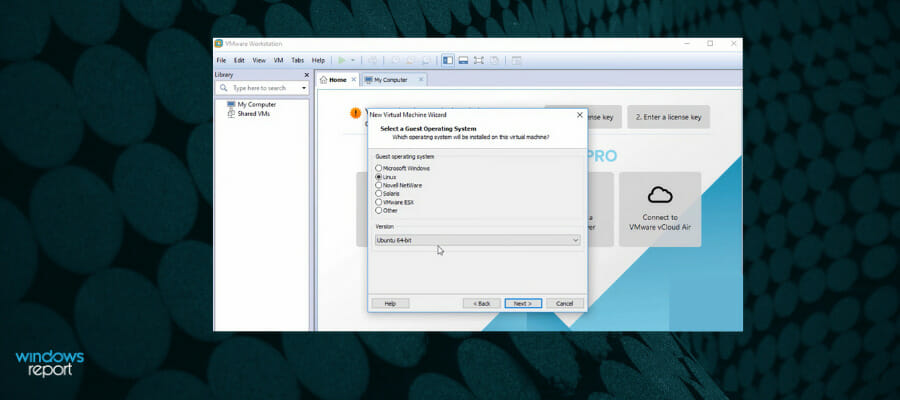Expand the library search dropdown arrow

click(304, 88)
